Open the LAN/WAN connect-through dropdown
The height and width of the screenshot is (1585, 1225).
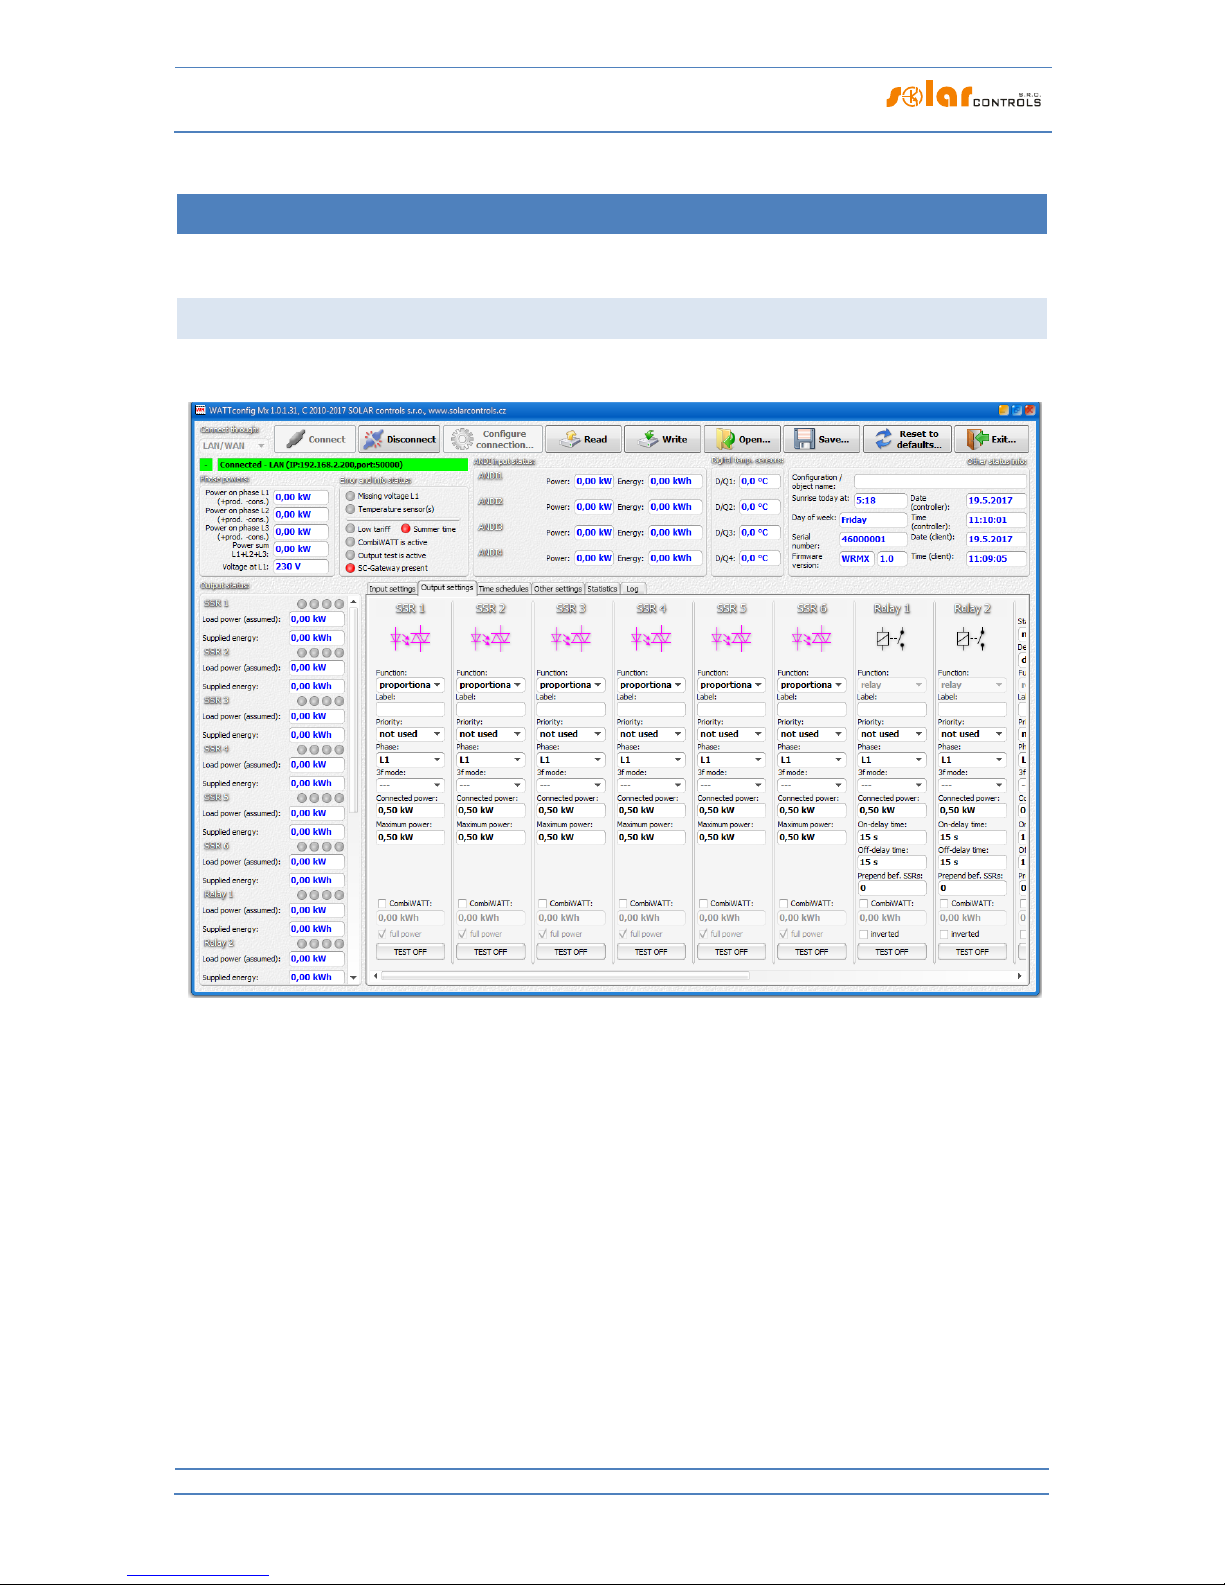(x=235, y=446)
